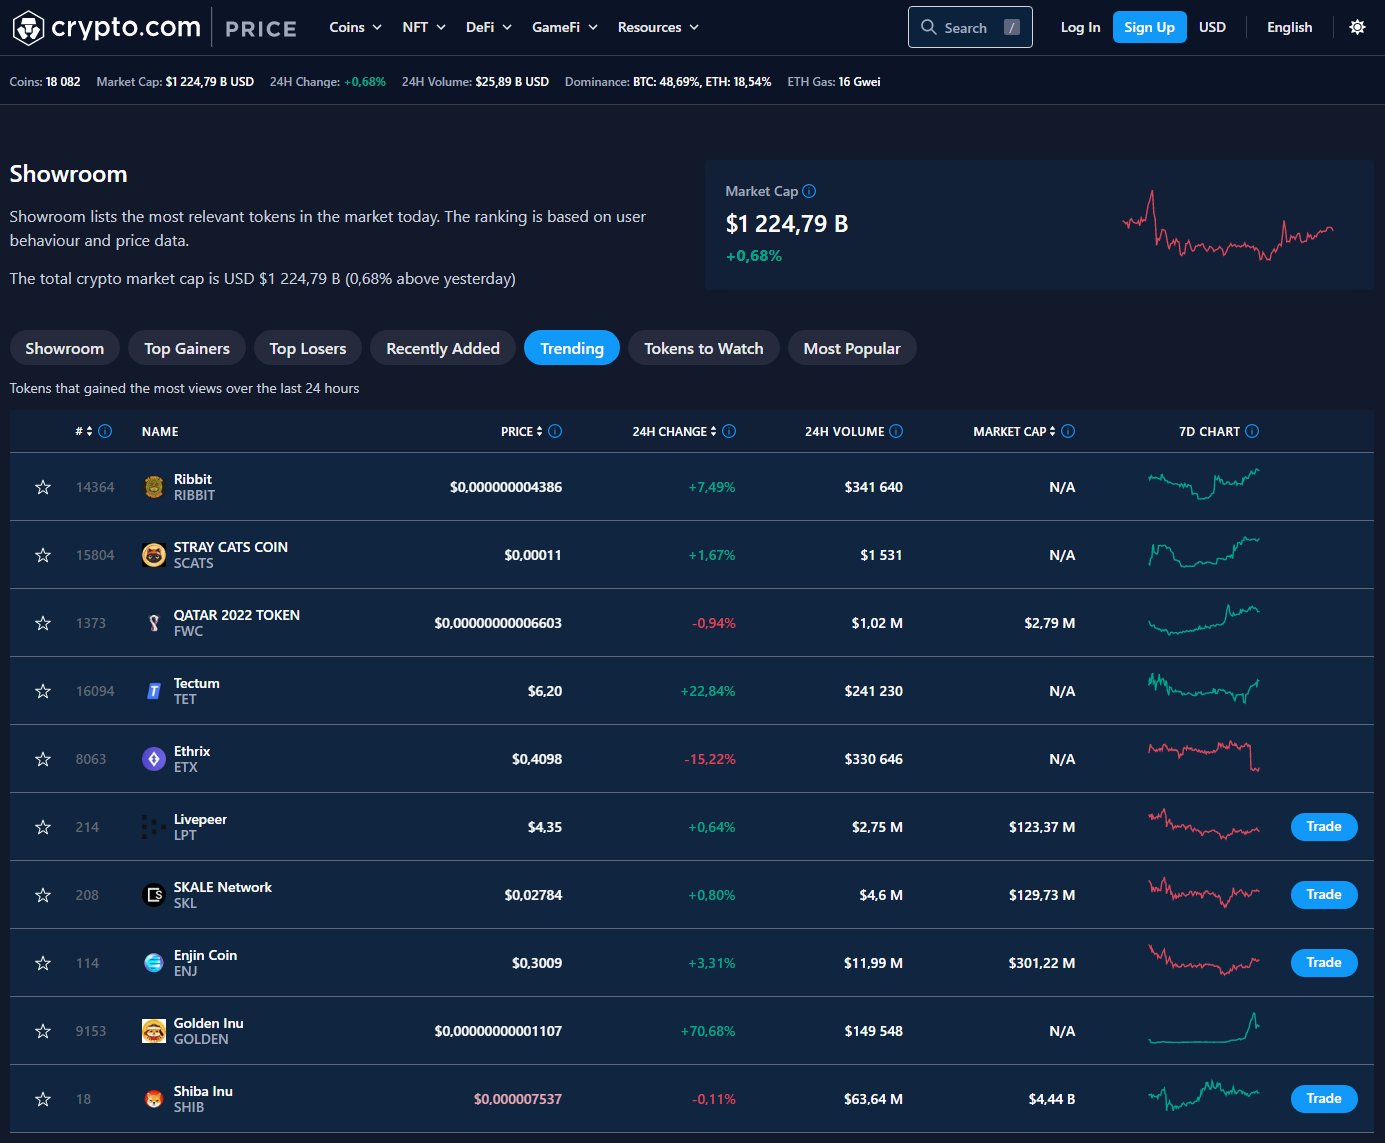Click the search magnifier icon
This screenshot has width=1385, height=1143.
pos(928,27)
